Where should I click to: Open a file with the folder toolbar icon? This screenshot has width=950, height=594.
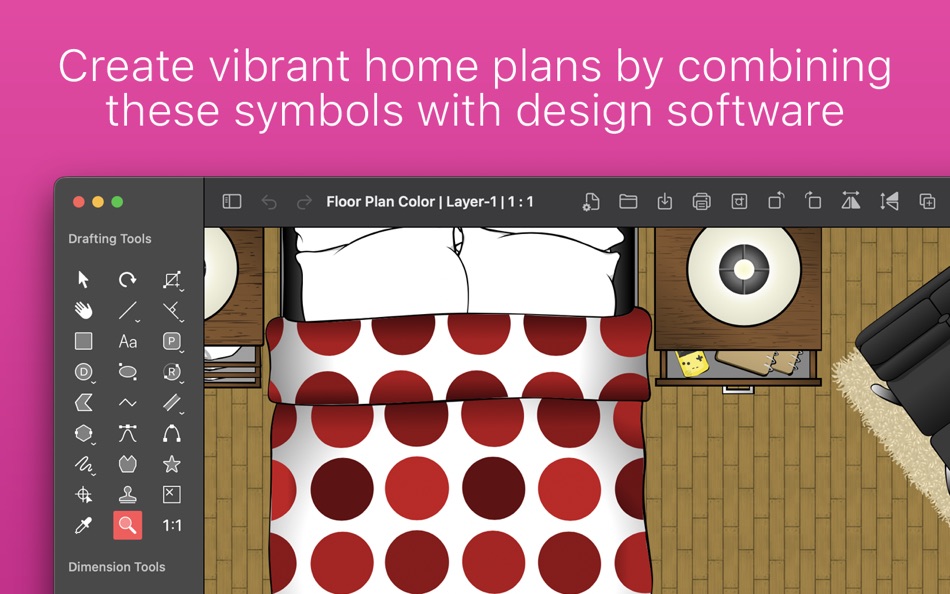[x=627, y=200]
